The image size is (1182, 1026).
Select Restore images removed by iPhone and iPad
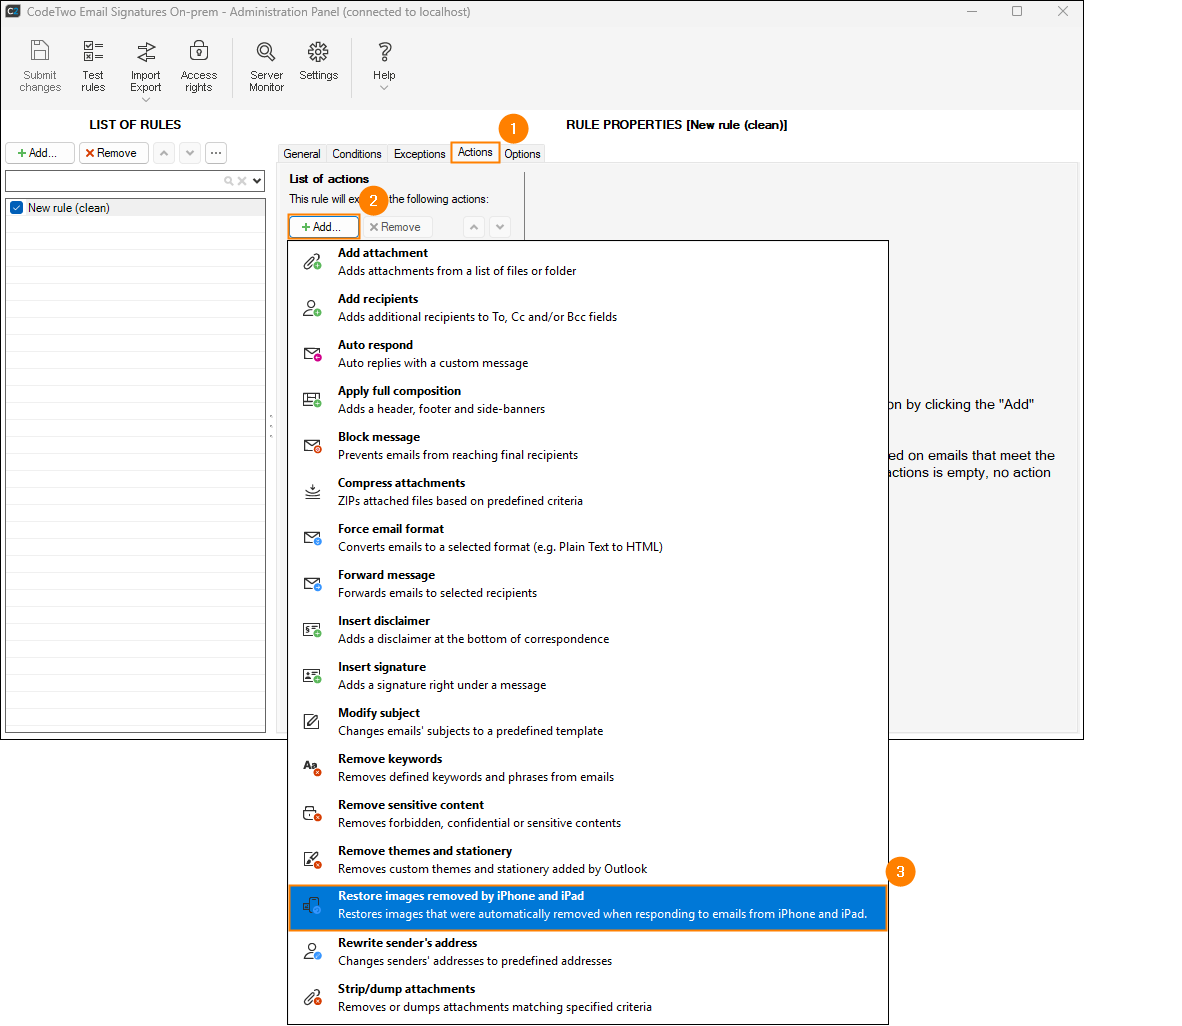tap(588, 905)
